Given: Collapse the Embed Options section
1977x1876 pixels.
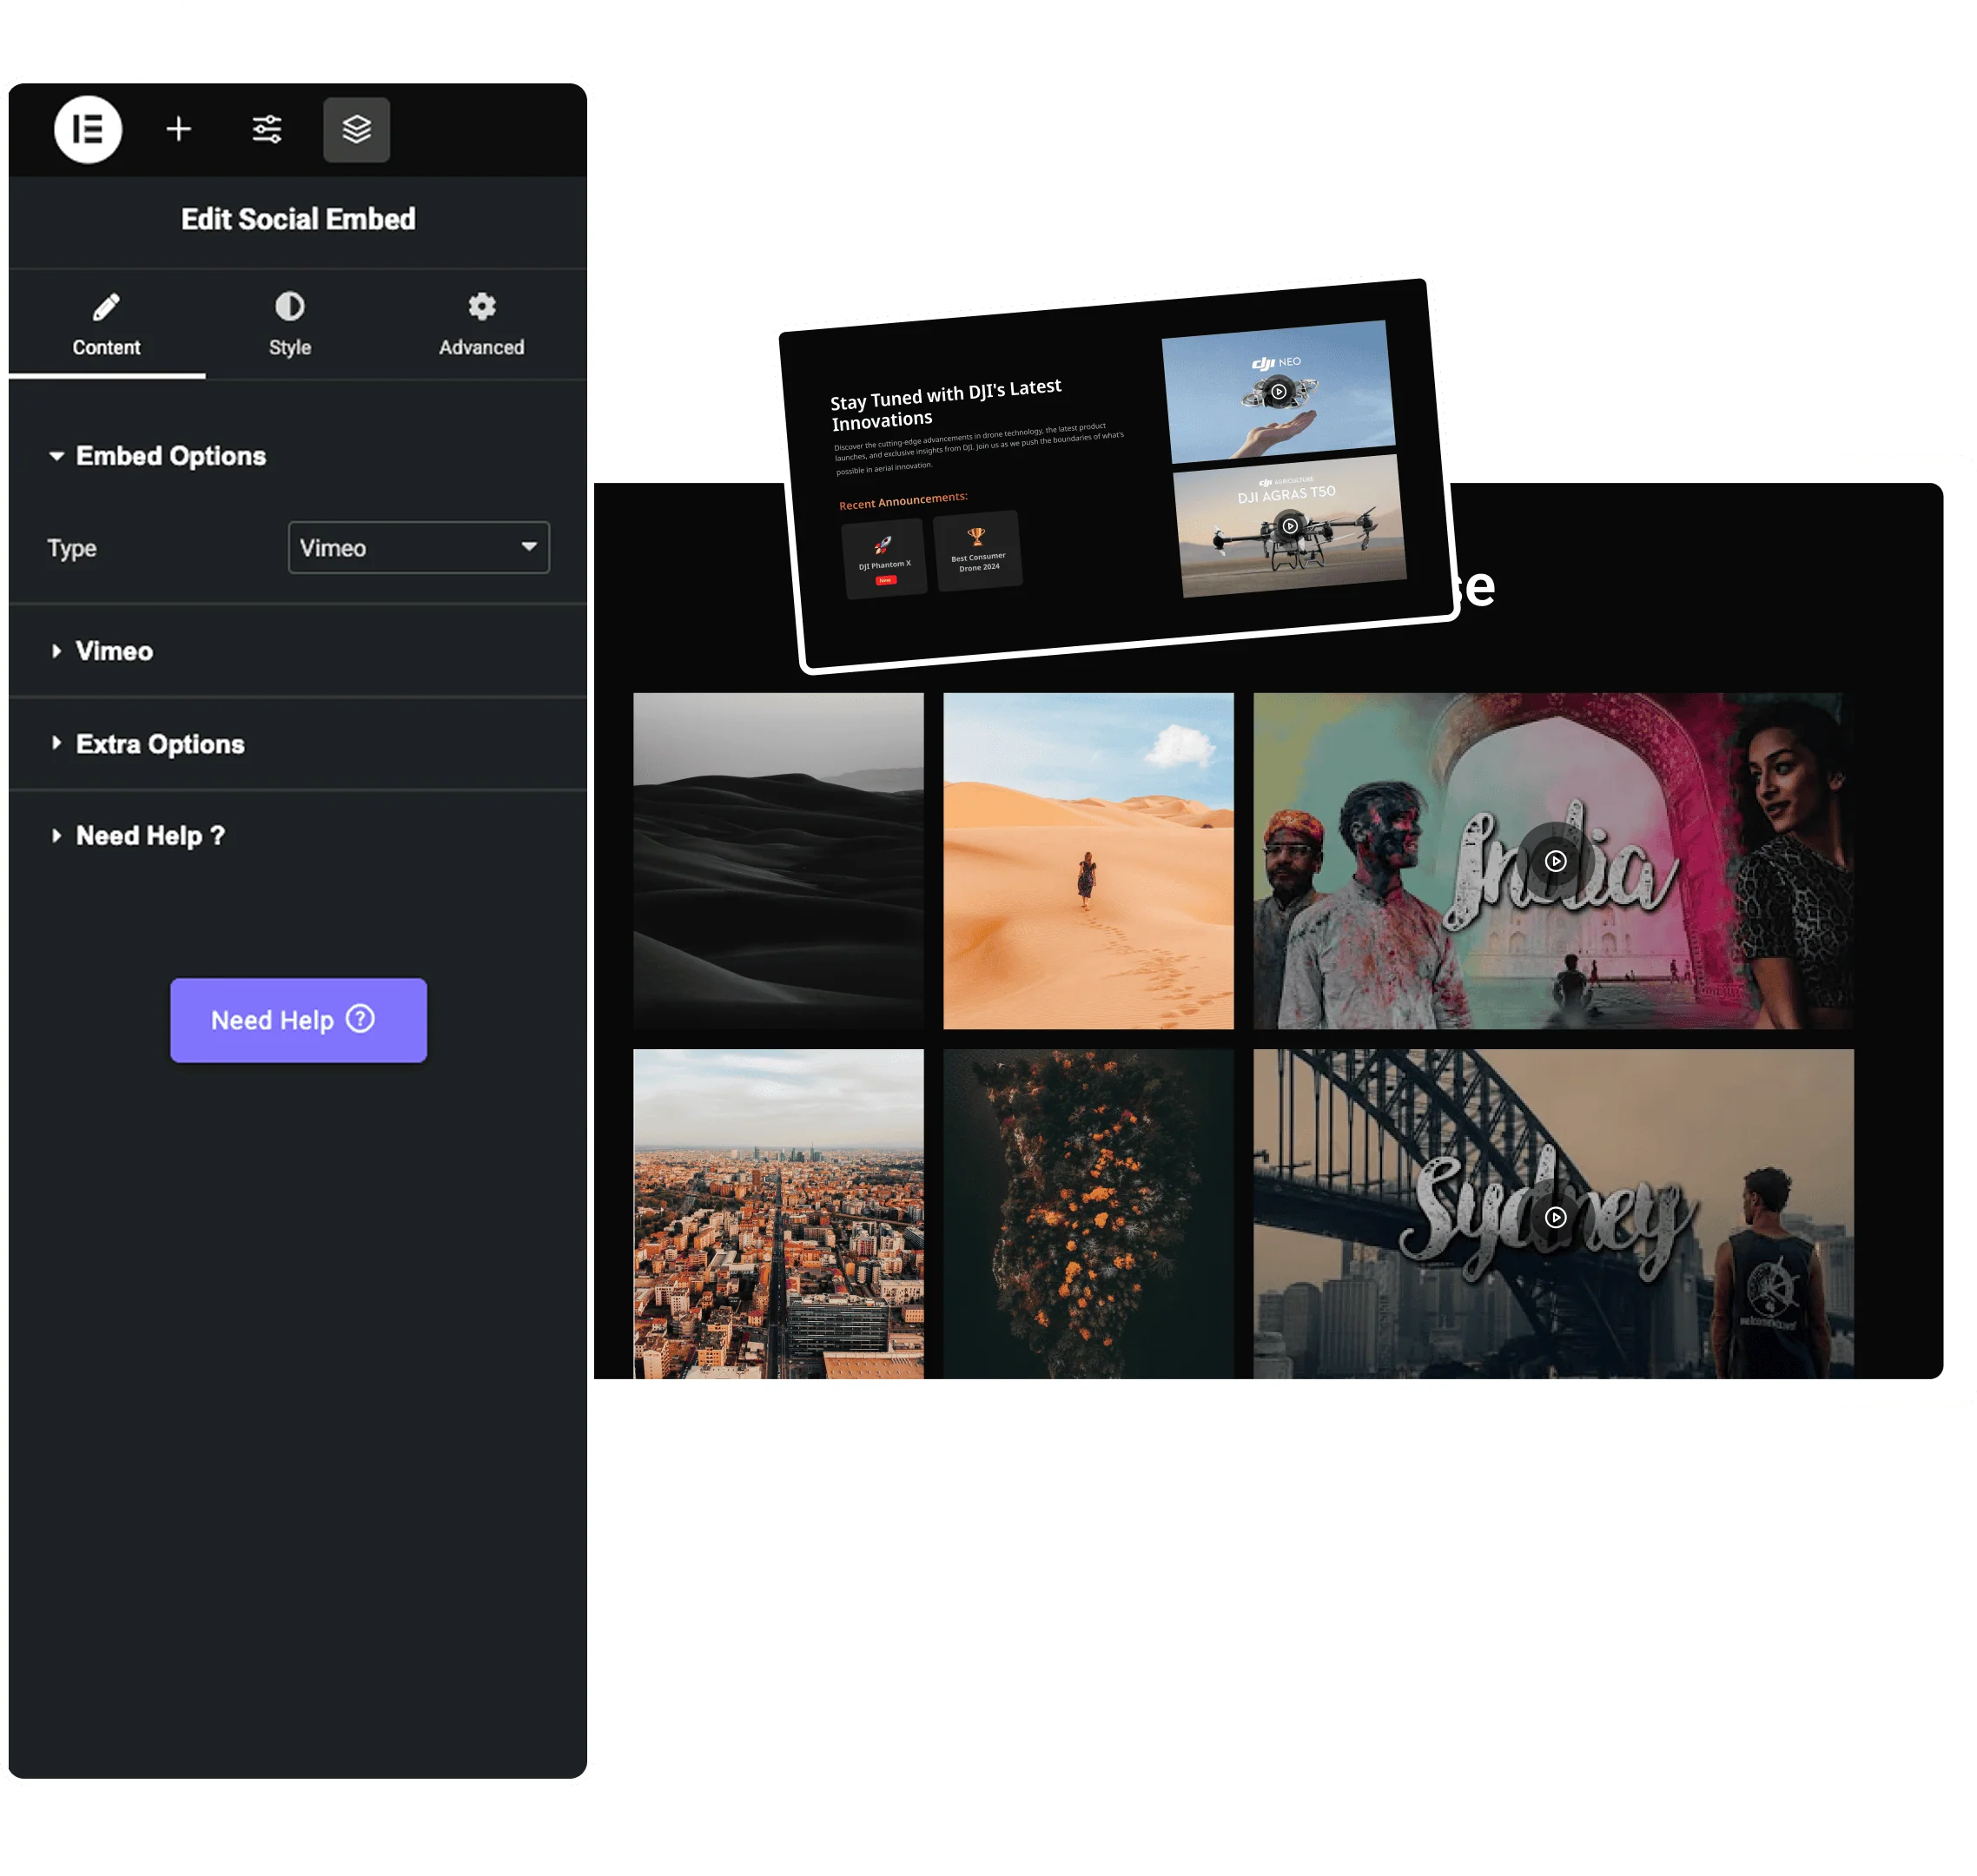Looking at the screenshot, I should click(x=160, y=456).
